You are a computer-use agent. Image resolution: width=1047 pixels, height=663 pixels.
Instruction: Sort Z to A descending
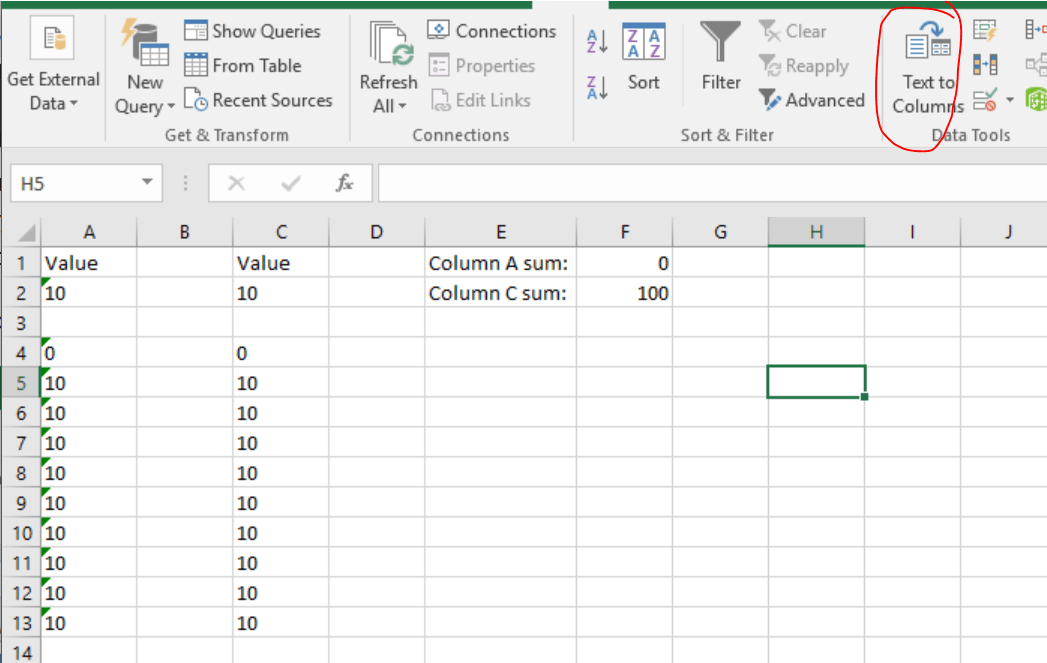[597, 87]
